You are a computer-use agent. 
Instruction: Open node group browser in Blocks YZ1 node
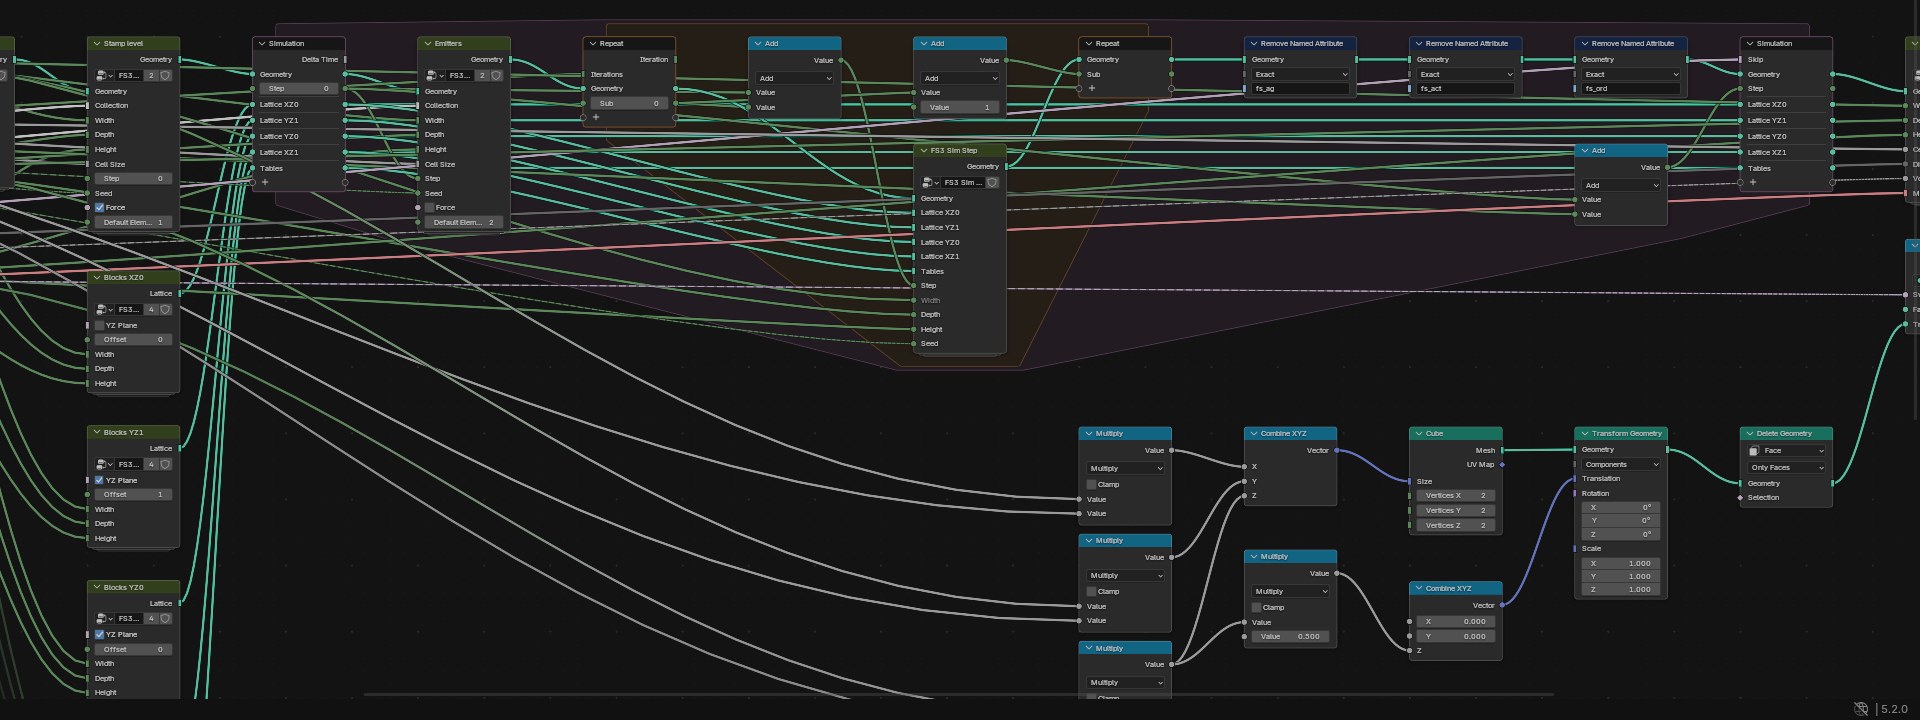103,465
